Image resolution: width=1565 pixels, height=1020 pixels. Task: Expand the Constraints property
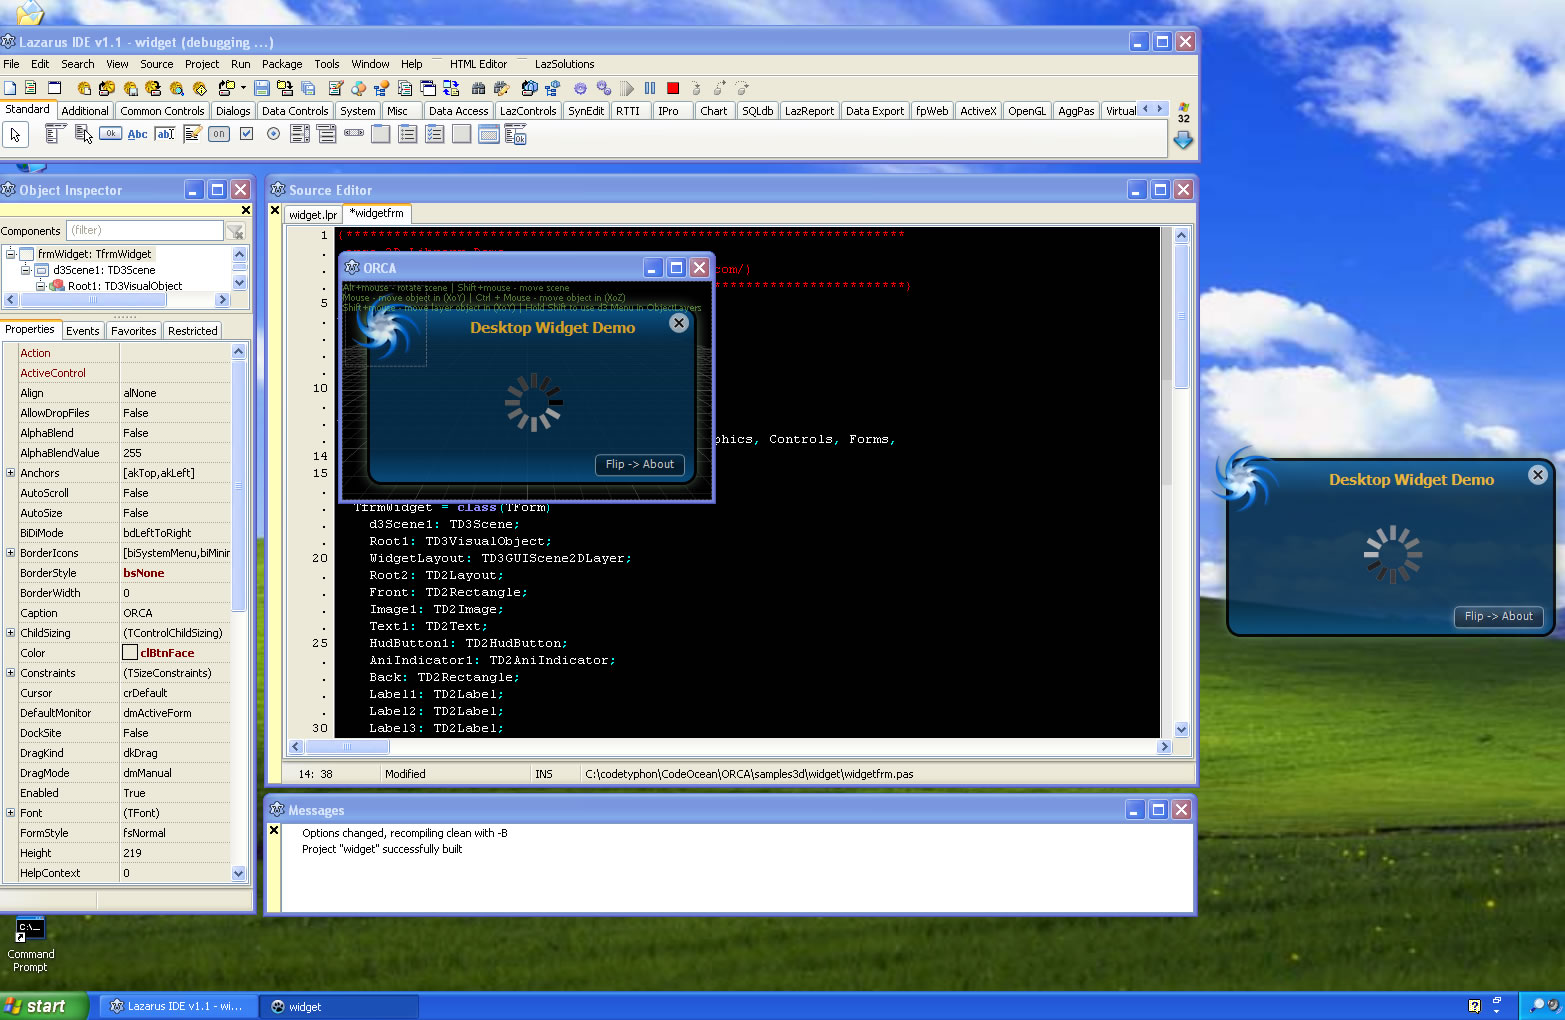(x=10, y=673)
